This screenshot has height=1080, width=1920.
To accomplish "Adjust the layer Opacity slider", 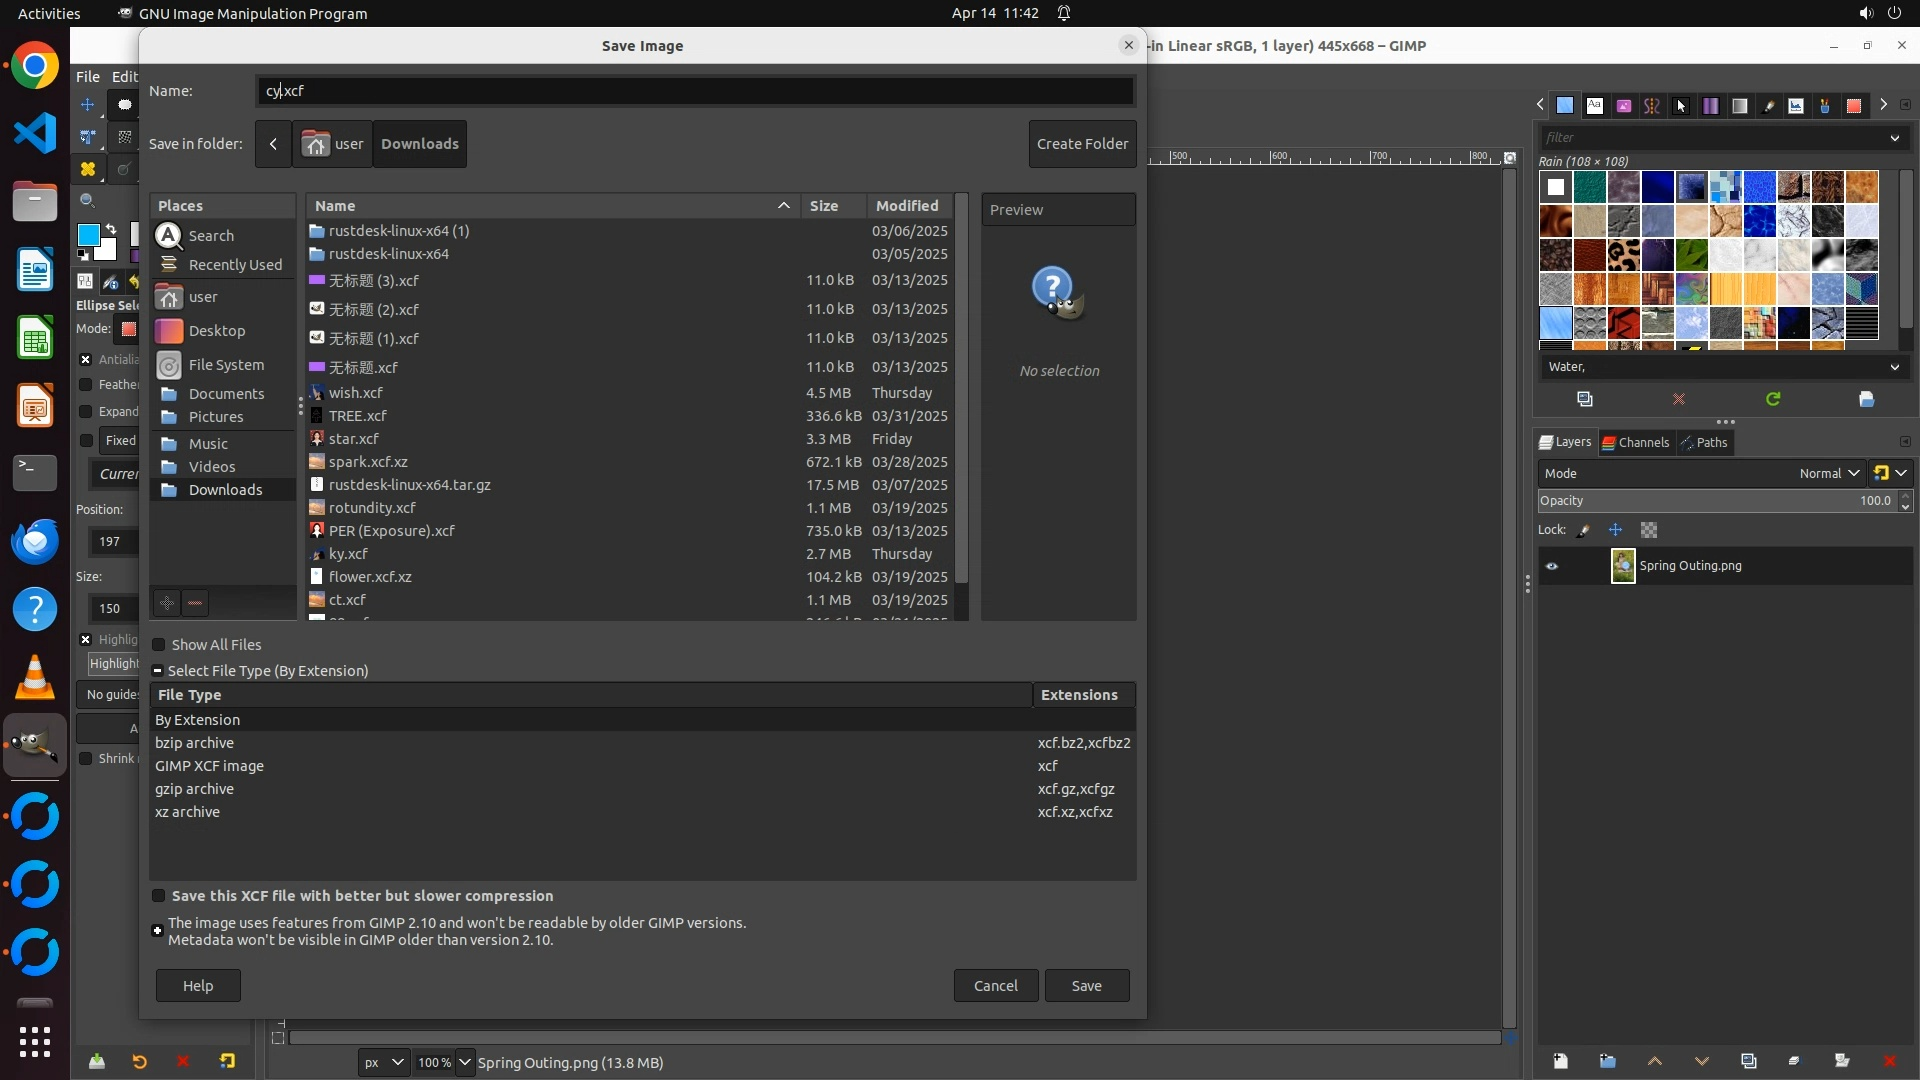I will 1700,501.
